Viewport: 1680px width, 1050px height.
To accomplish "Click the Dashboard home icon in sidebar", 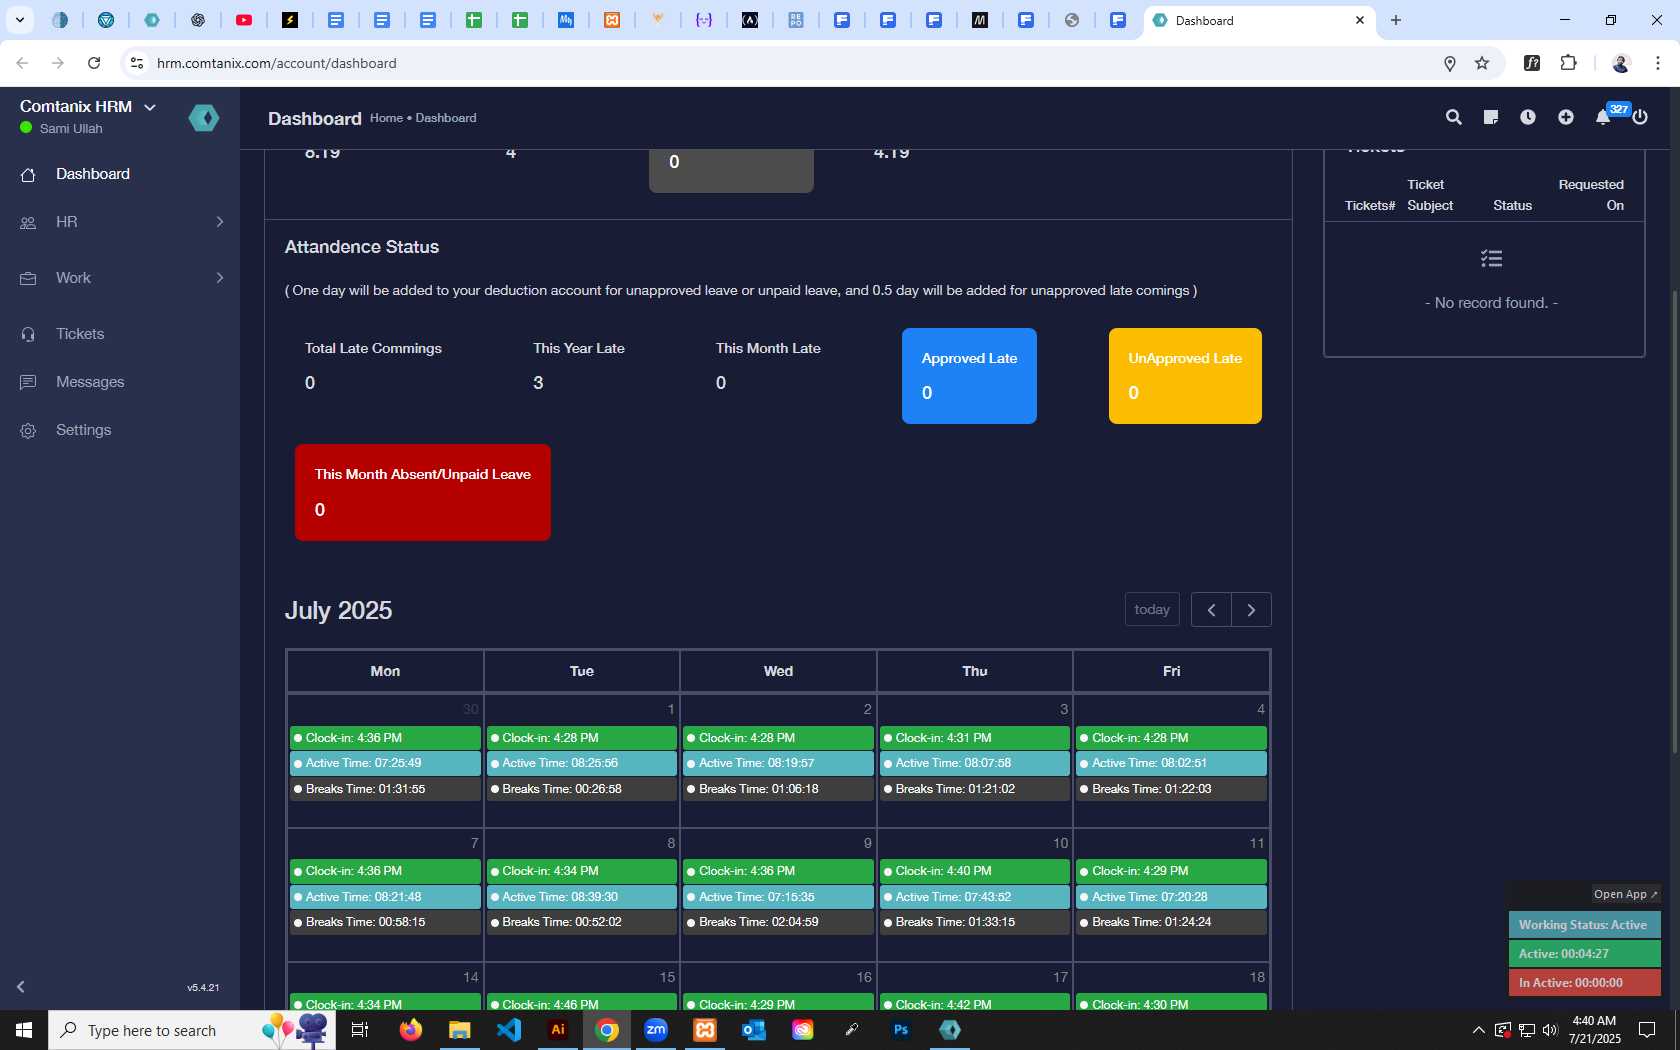I will pos(28,175).
